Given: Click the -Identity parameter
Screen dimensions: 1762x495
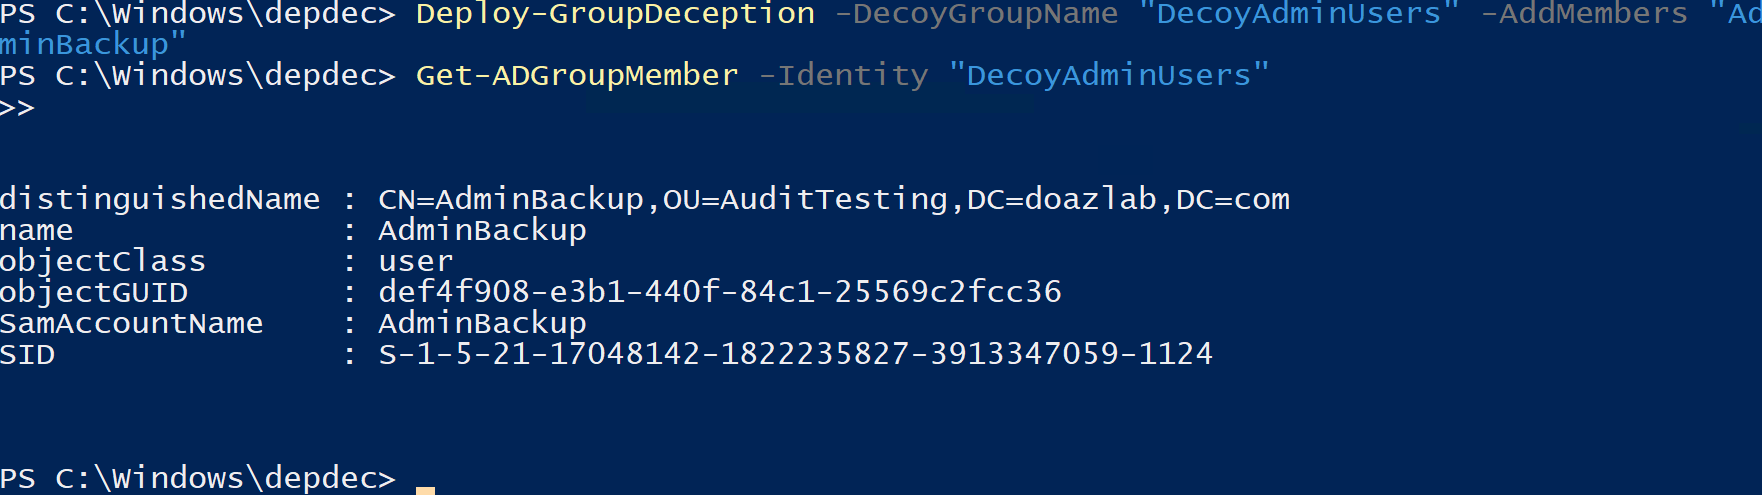Looking at the screenshot, I should [x=843, y=75].
